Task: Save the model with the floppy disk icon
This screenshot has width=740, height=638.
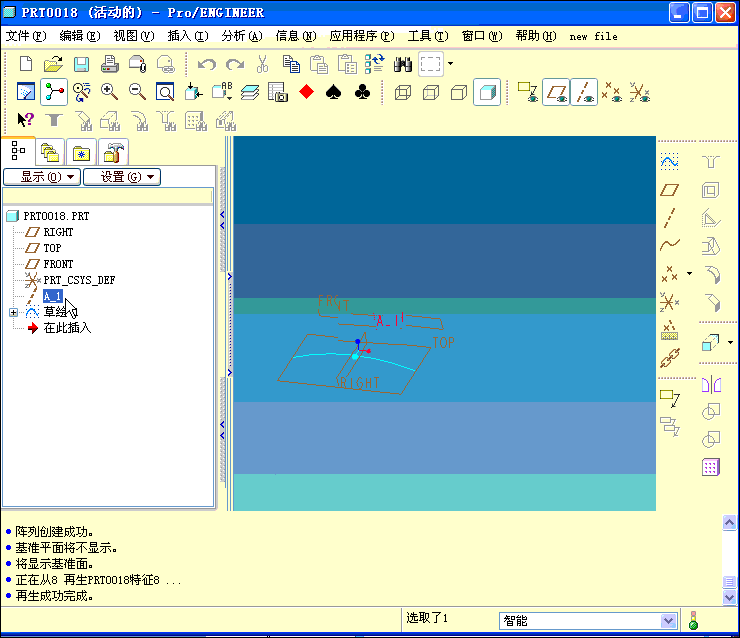Action: [81, 64]
